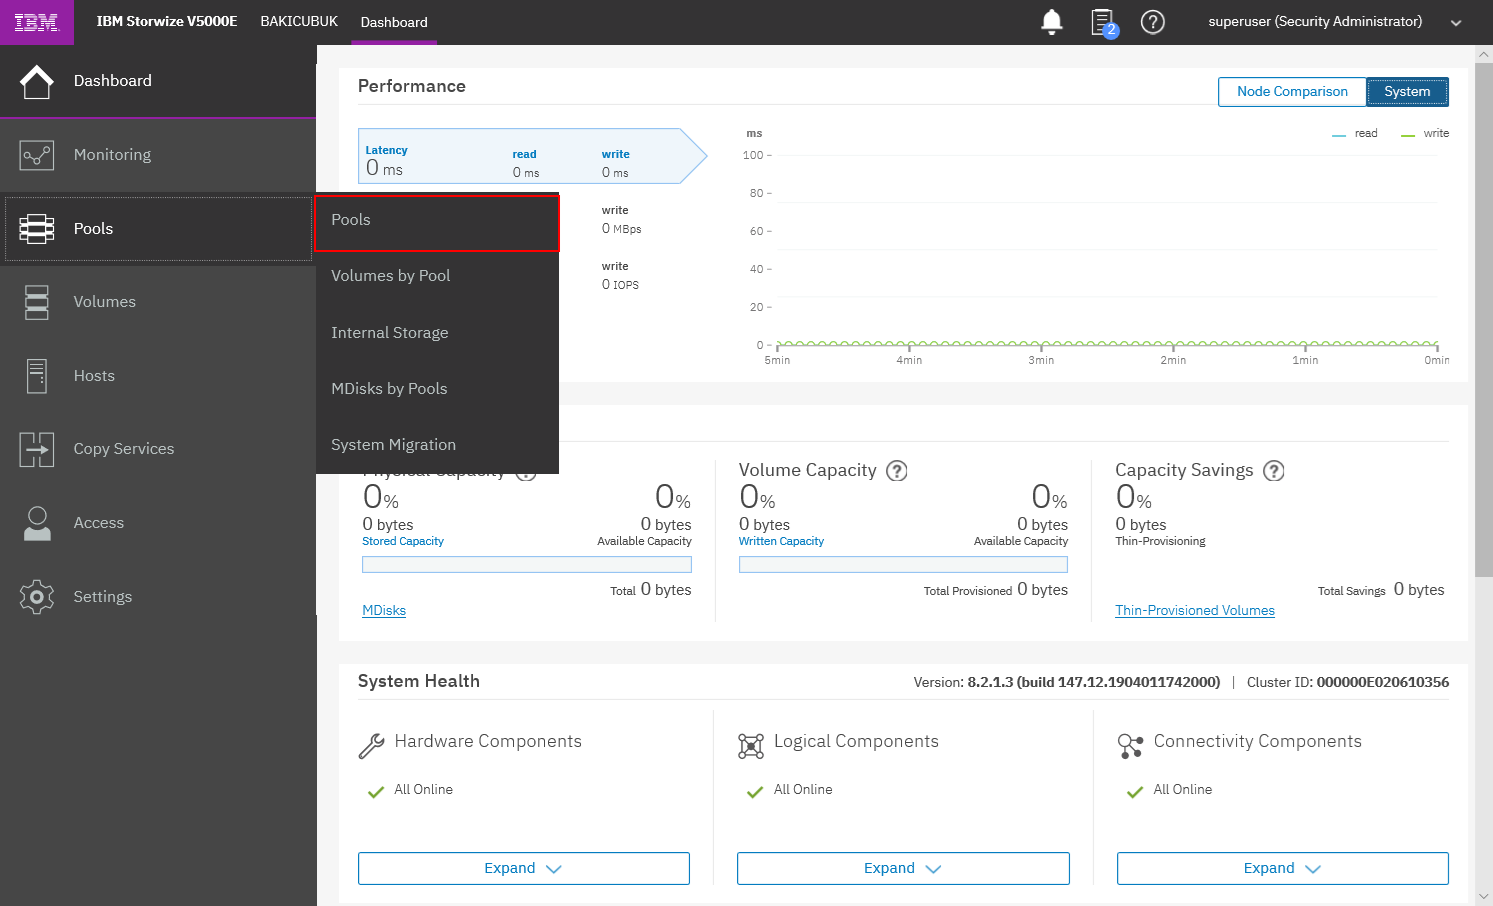Viewport: 1493px width, 906px height.
Task: Open Copy Services sidebar icon
Action: pos(37,449)
